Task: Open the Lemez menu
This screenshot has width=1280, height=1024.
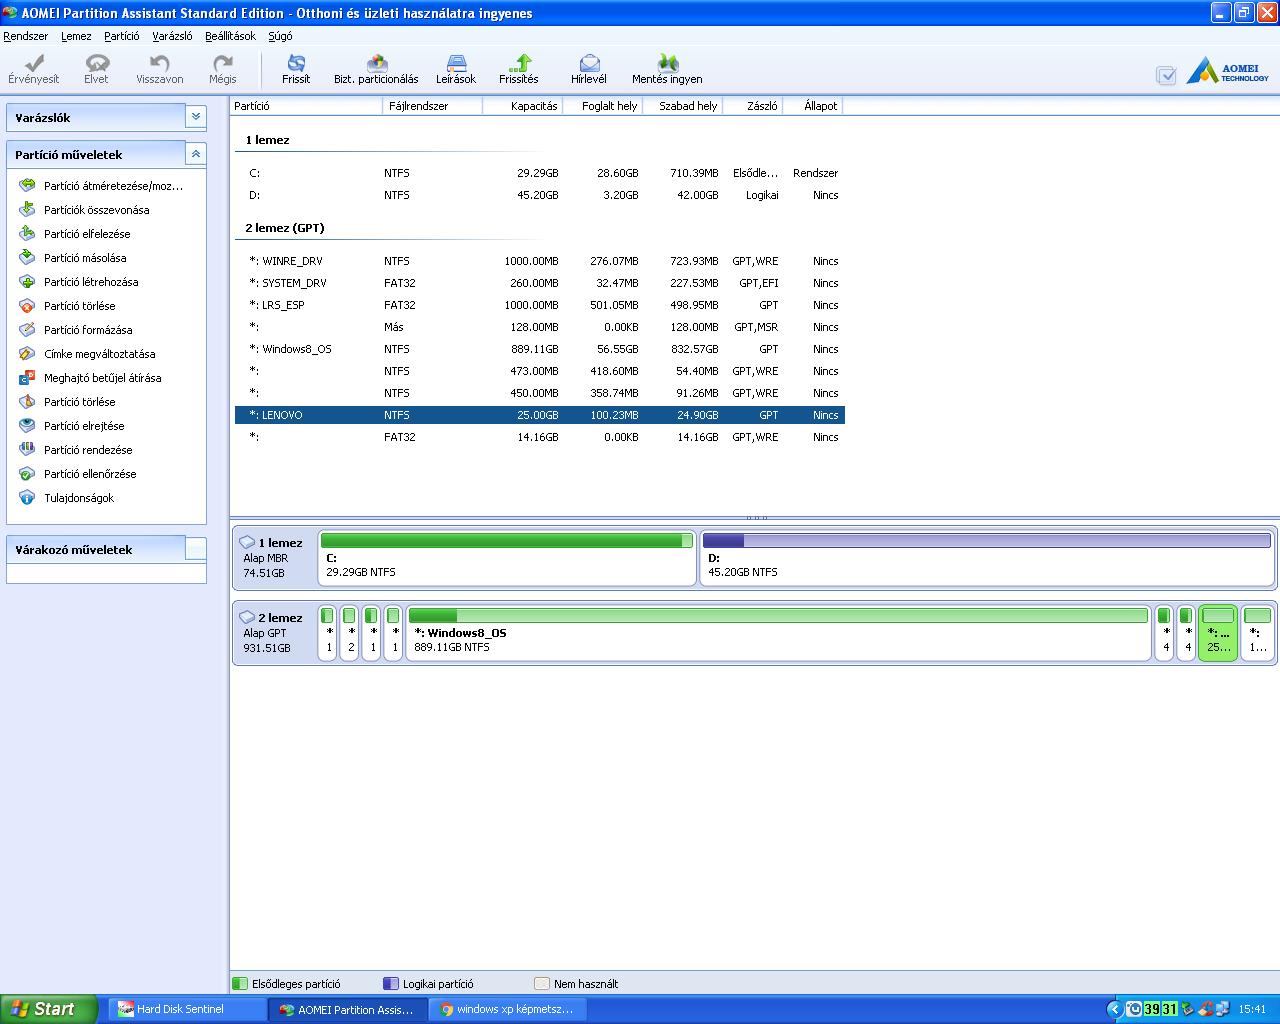Action: [76, 36]
